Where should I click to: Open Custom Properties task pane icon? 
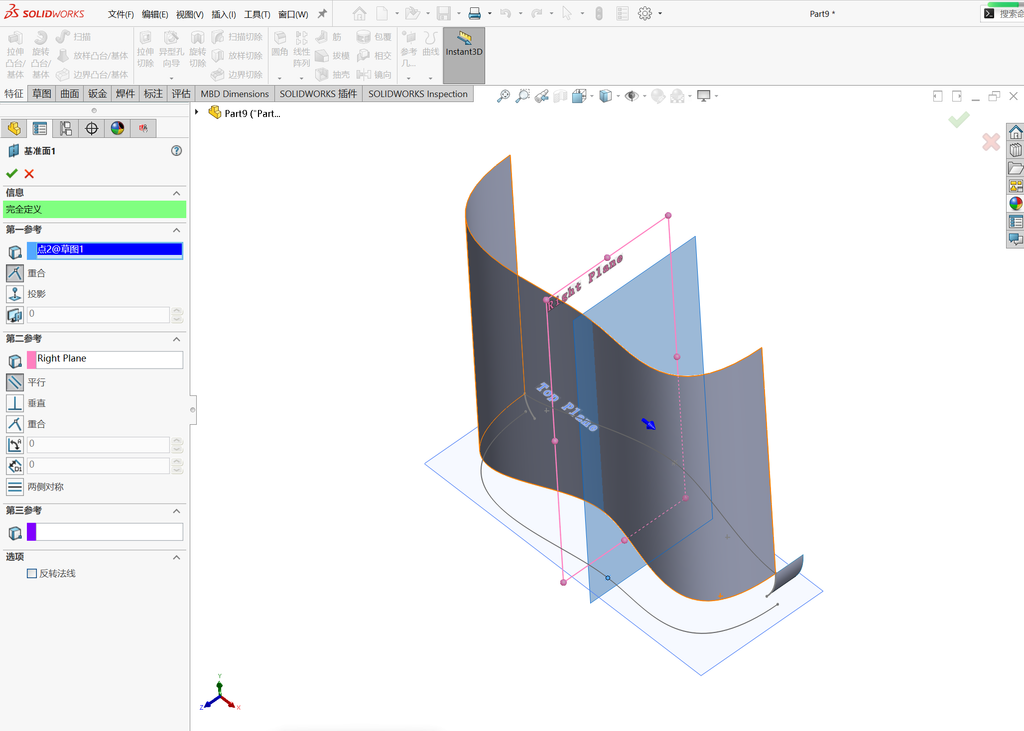click(x=1016, y=221)
